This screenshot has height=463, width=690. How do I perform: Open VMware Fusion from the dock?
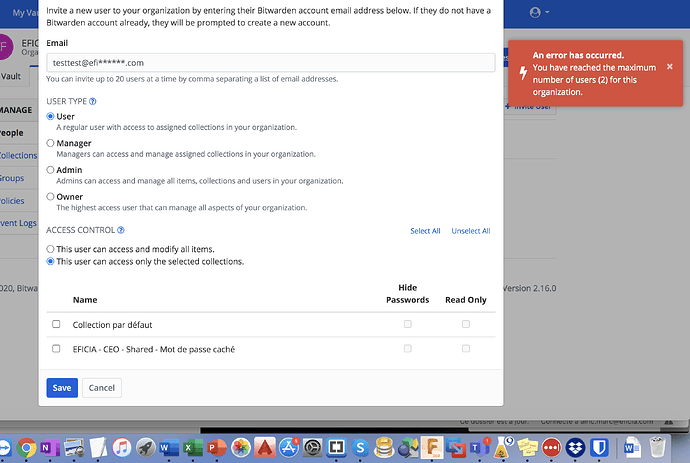coord(455,448)
